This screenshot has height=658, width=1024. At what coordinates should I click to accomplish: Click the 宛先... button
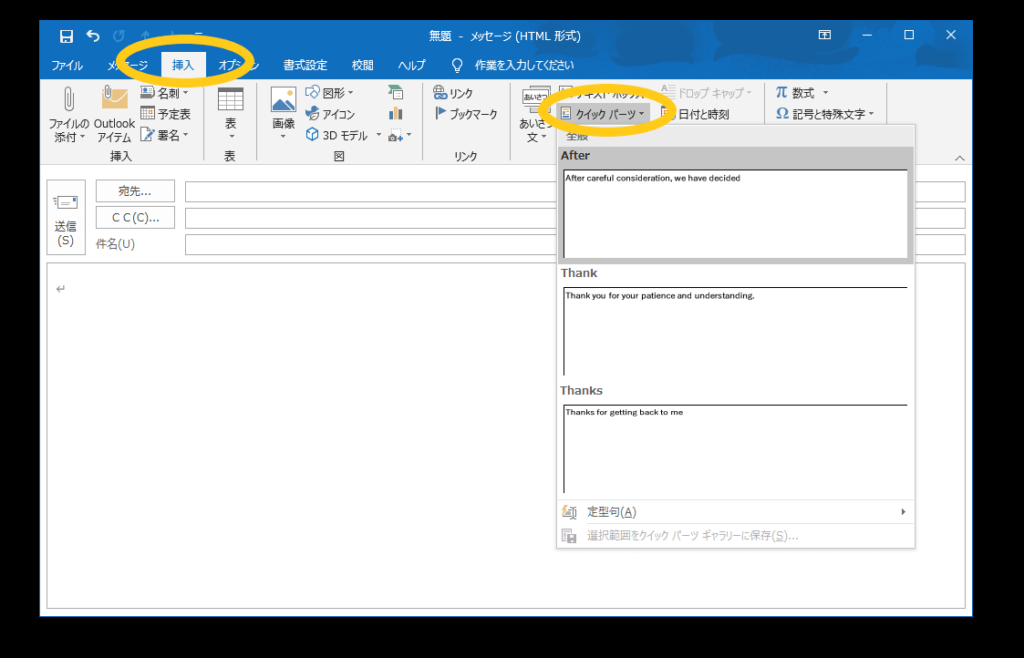pos(135,191)
